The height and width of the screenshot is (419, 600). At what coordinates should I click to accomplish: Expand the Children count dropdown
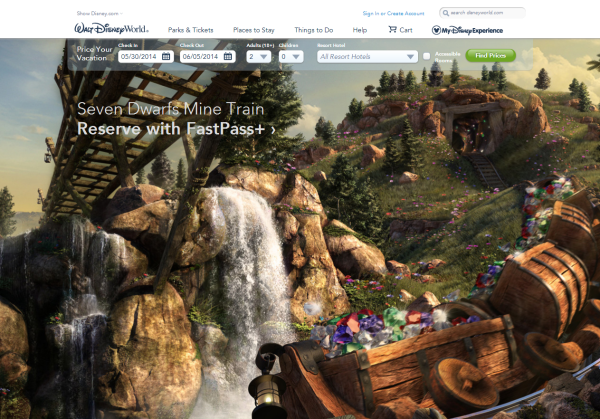click(x=291, y=57)
